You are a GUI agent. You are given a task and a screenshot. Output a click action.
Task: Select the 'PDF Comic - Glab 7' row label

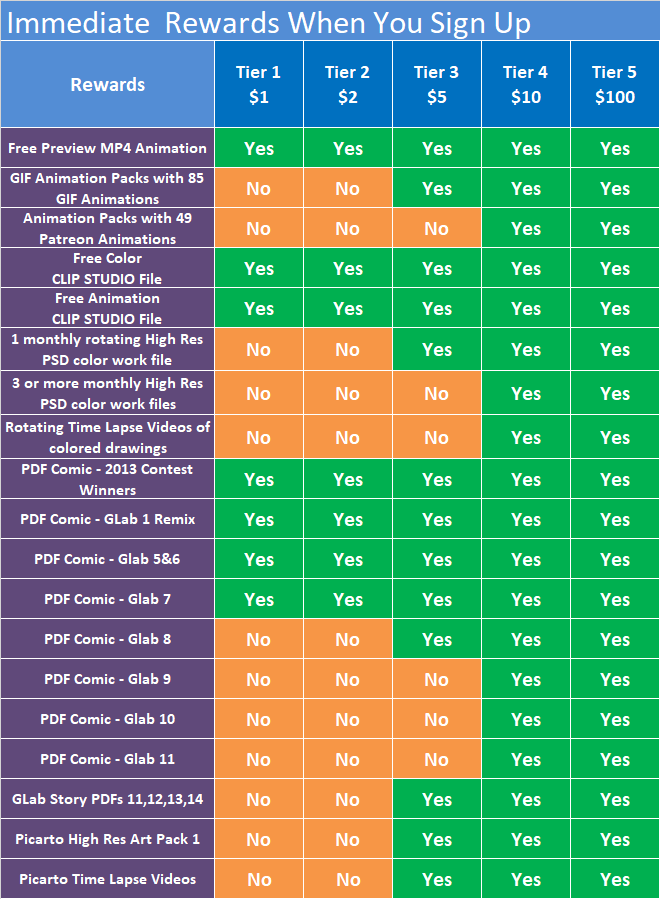click(x=107, y=599)
